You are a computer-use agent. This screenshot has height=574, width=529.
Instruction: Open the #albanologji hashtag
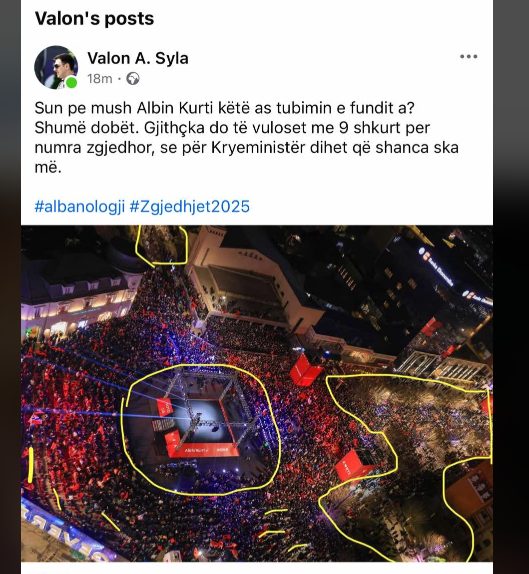pos(80,206)
